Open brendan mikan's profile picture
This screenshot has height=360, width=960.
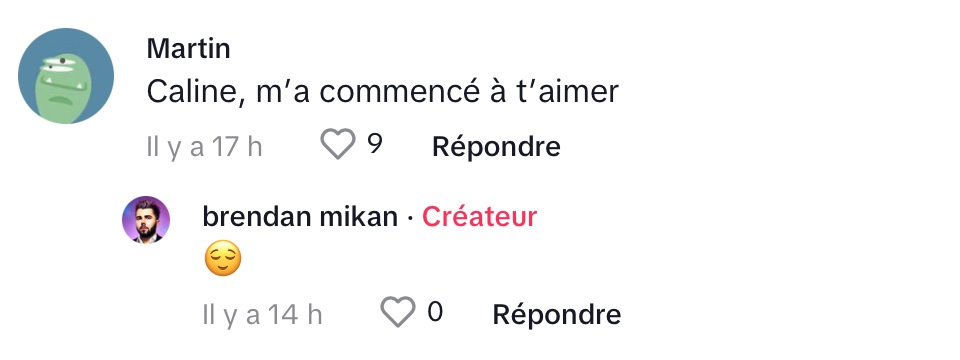[x=146, y=220]
